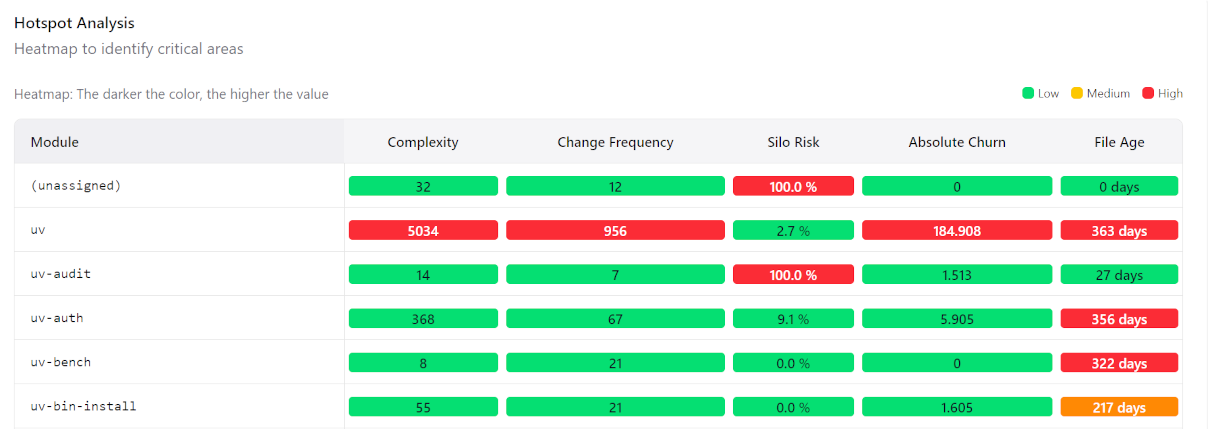
Task: Click the green Low legend swatch
Action: (x=1027, y=94)
